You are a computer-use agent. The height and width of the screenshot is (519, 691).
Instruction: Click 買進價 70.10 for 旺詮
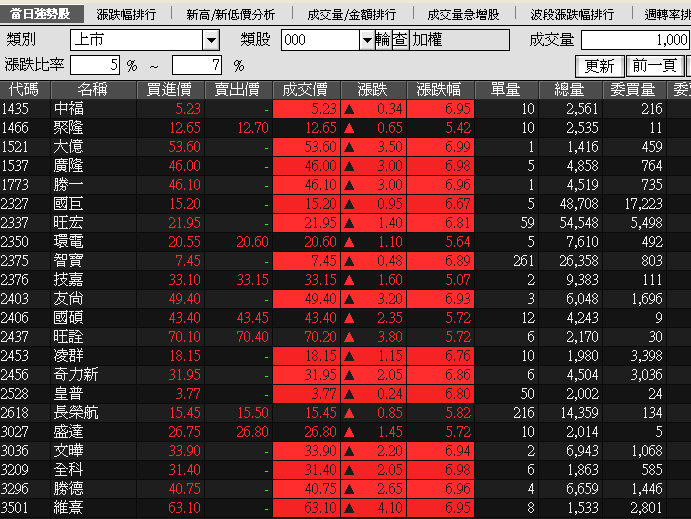point(185,337)
